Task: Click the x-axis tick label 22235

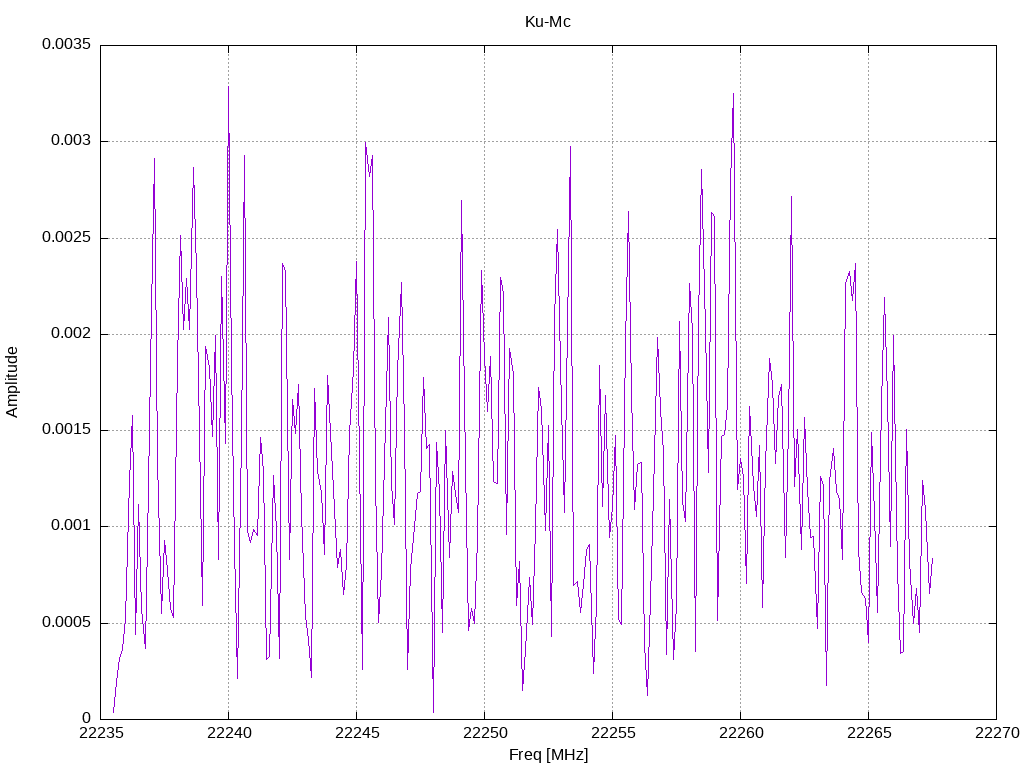Action: point(101,733)
